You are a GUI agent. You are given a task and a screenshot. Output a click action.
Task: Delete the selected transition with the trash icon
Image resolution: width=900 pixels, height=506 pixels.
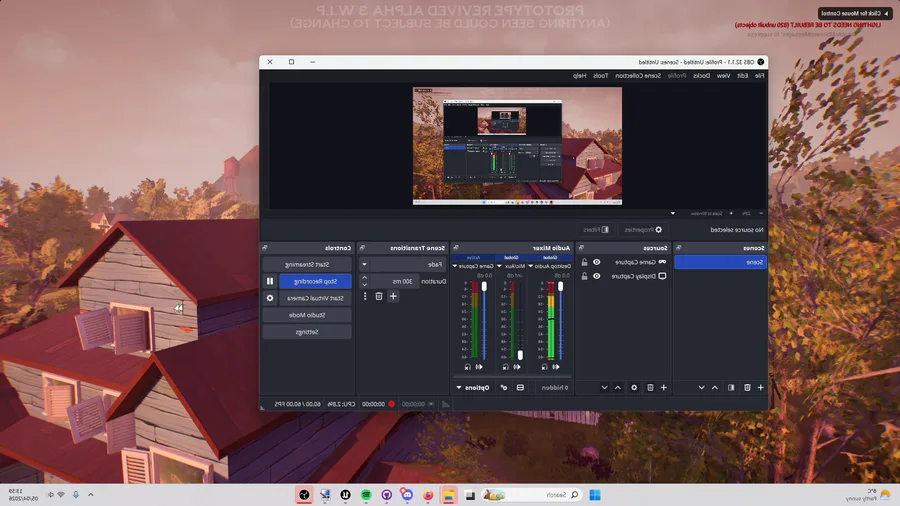(x=379, y=296)
